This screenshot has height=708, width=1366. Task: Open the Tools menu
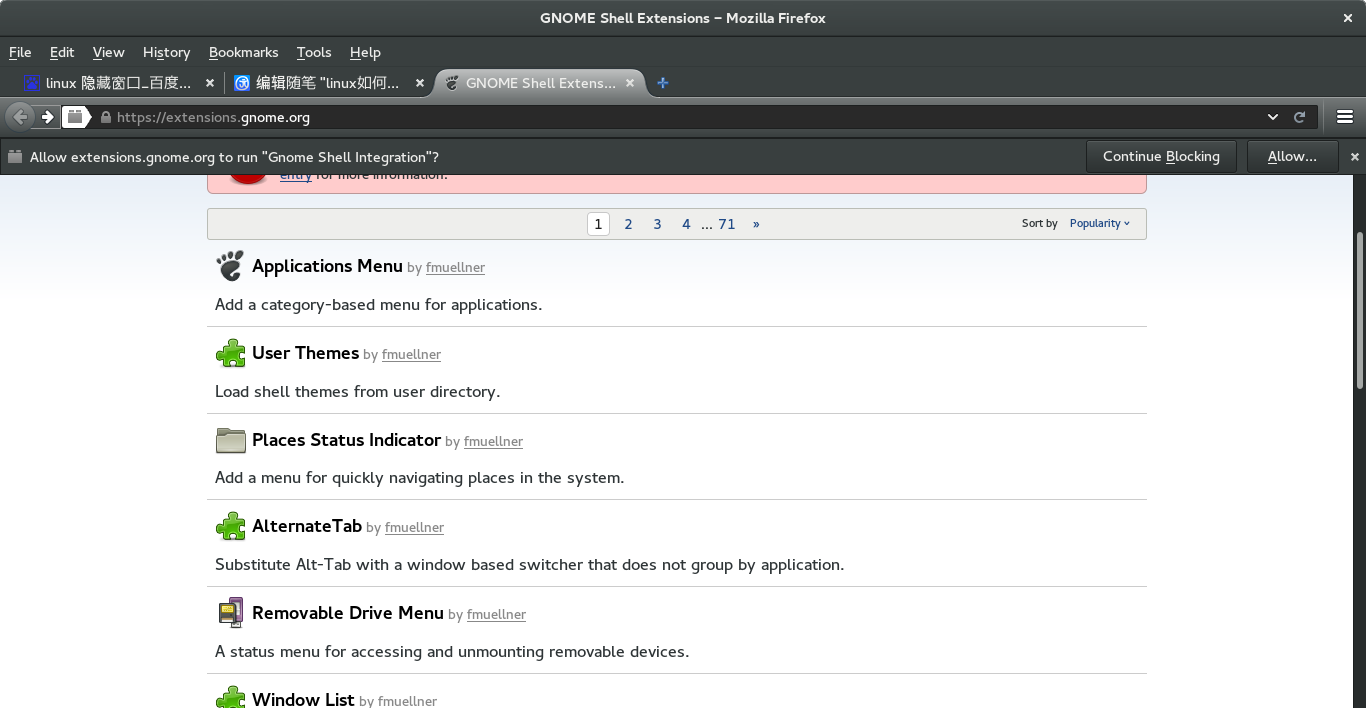coord(313,52)
